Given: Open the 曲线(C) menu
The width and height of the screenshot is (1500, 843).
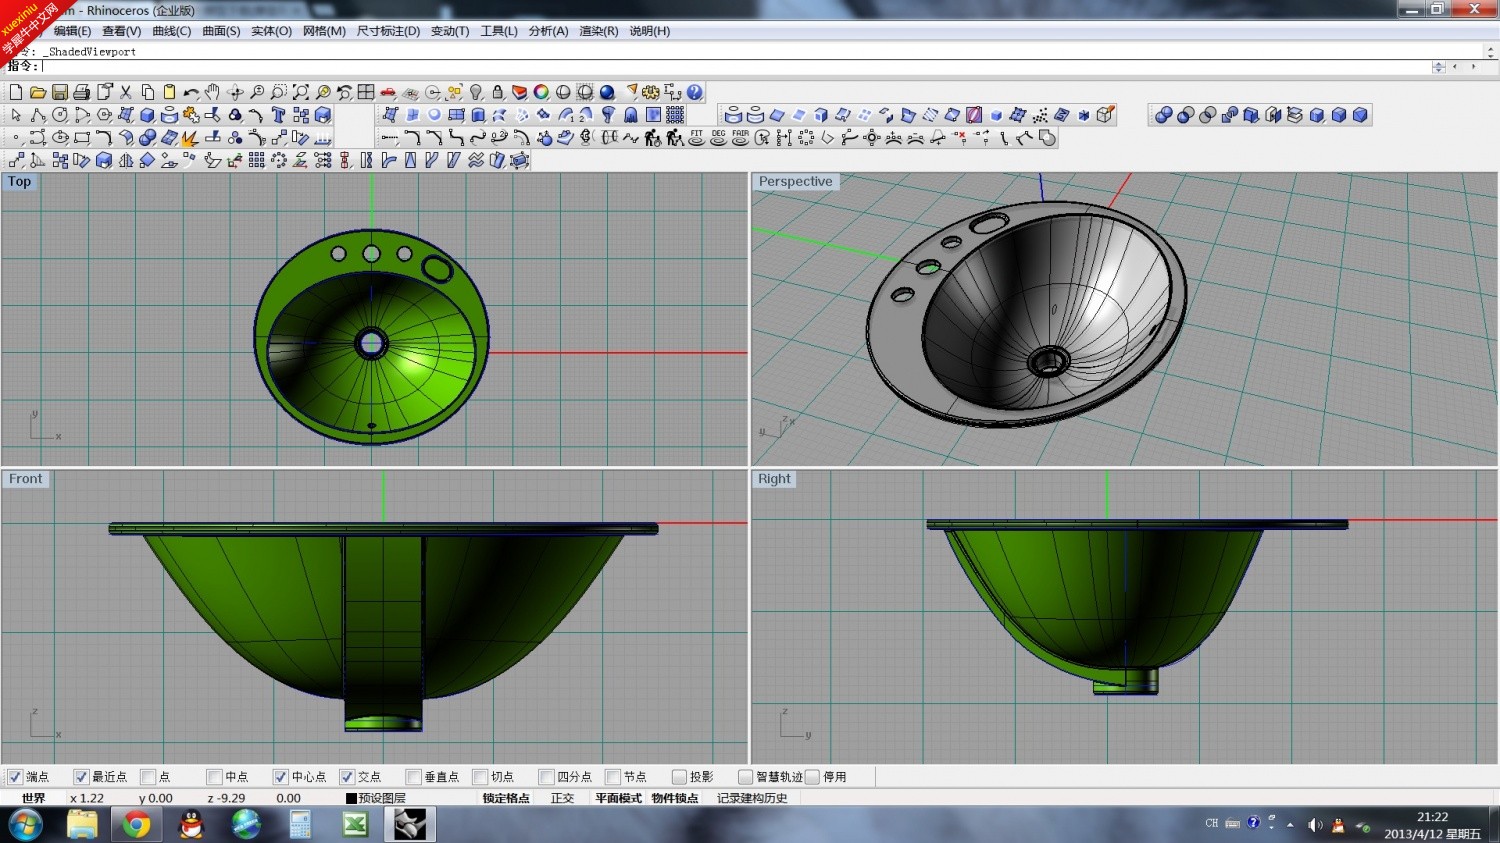Looking at the screenshot, I should 171,31.
